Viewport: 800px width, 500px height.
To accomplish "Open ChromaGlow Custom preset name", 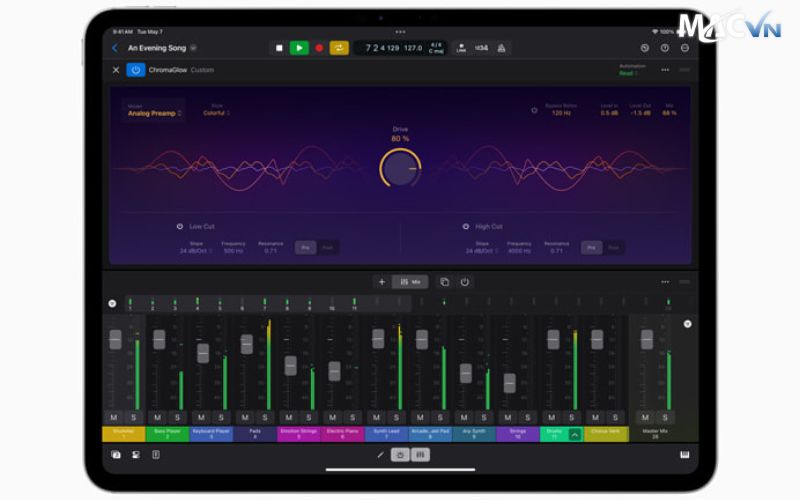I will [202, 70].
